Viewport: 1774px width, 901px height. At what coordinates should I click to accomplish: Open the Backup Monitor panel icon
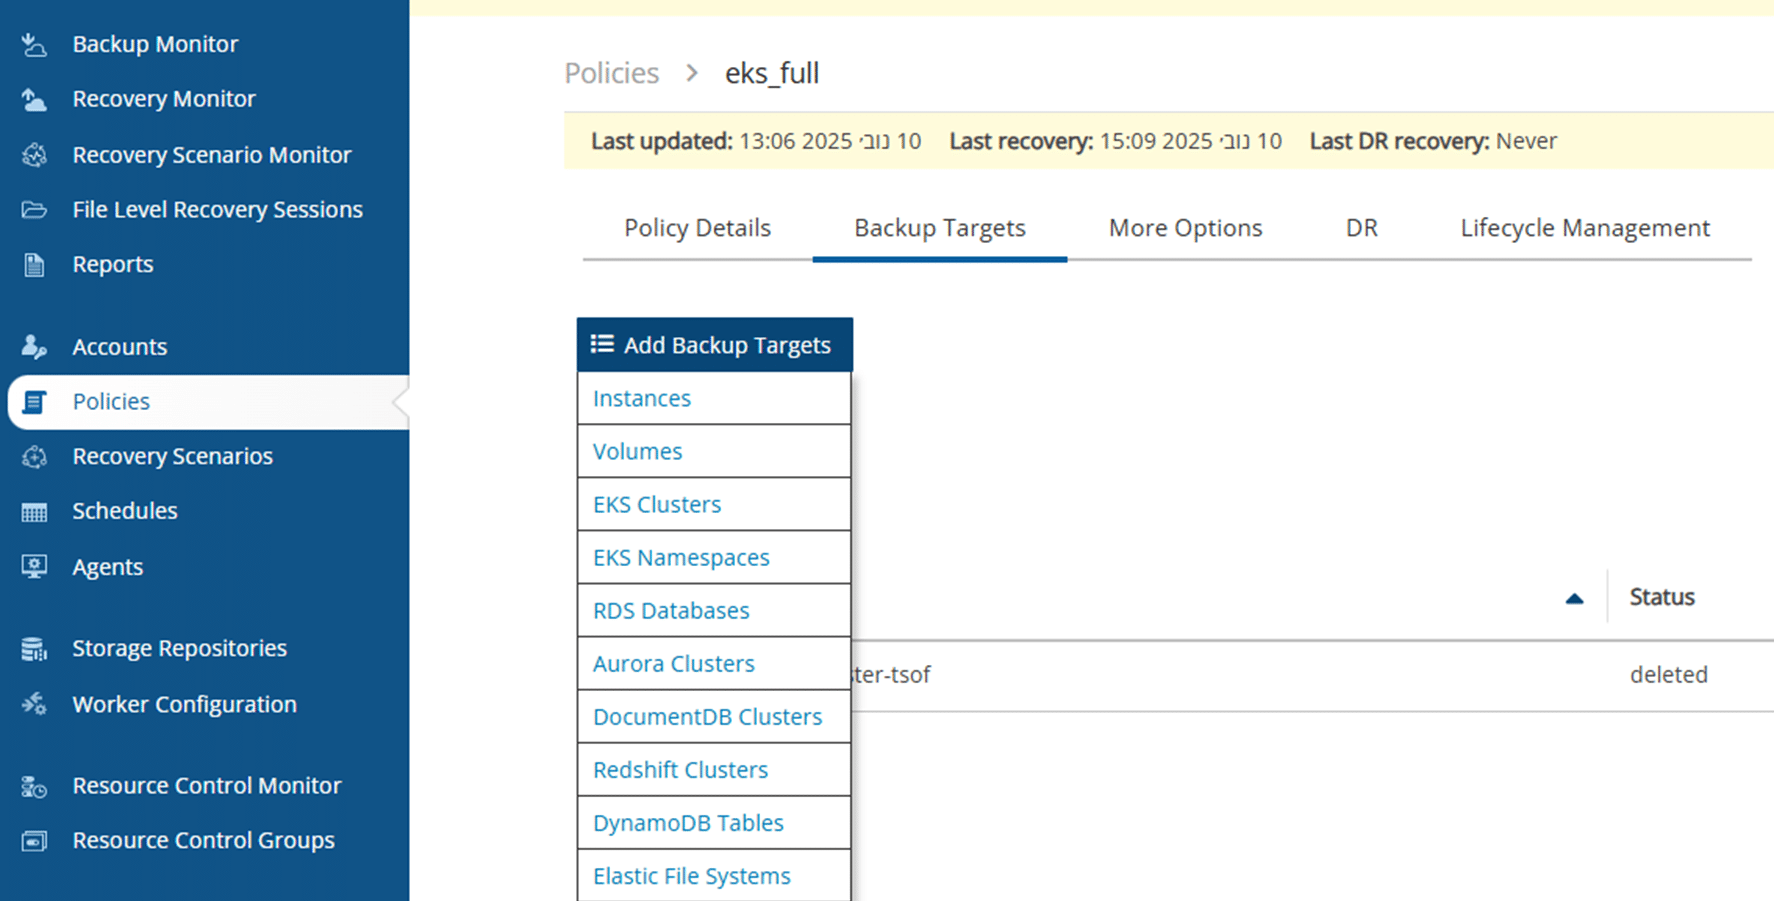(34, 43)
